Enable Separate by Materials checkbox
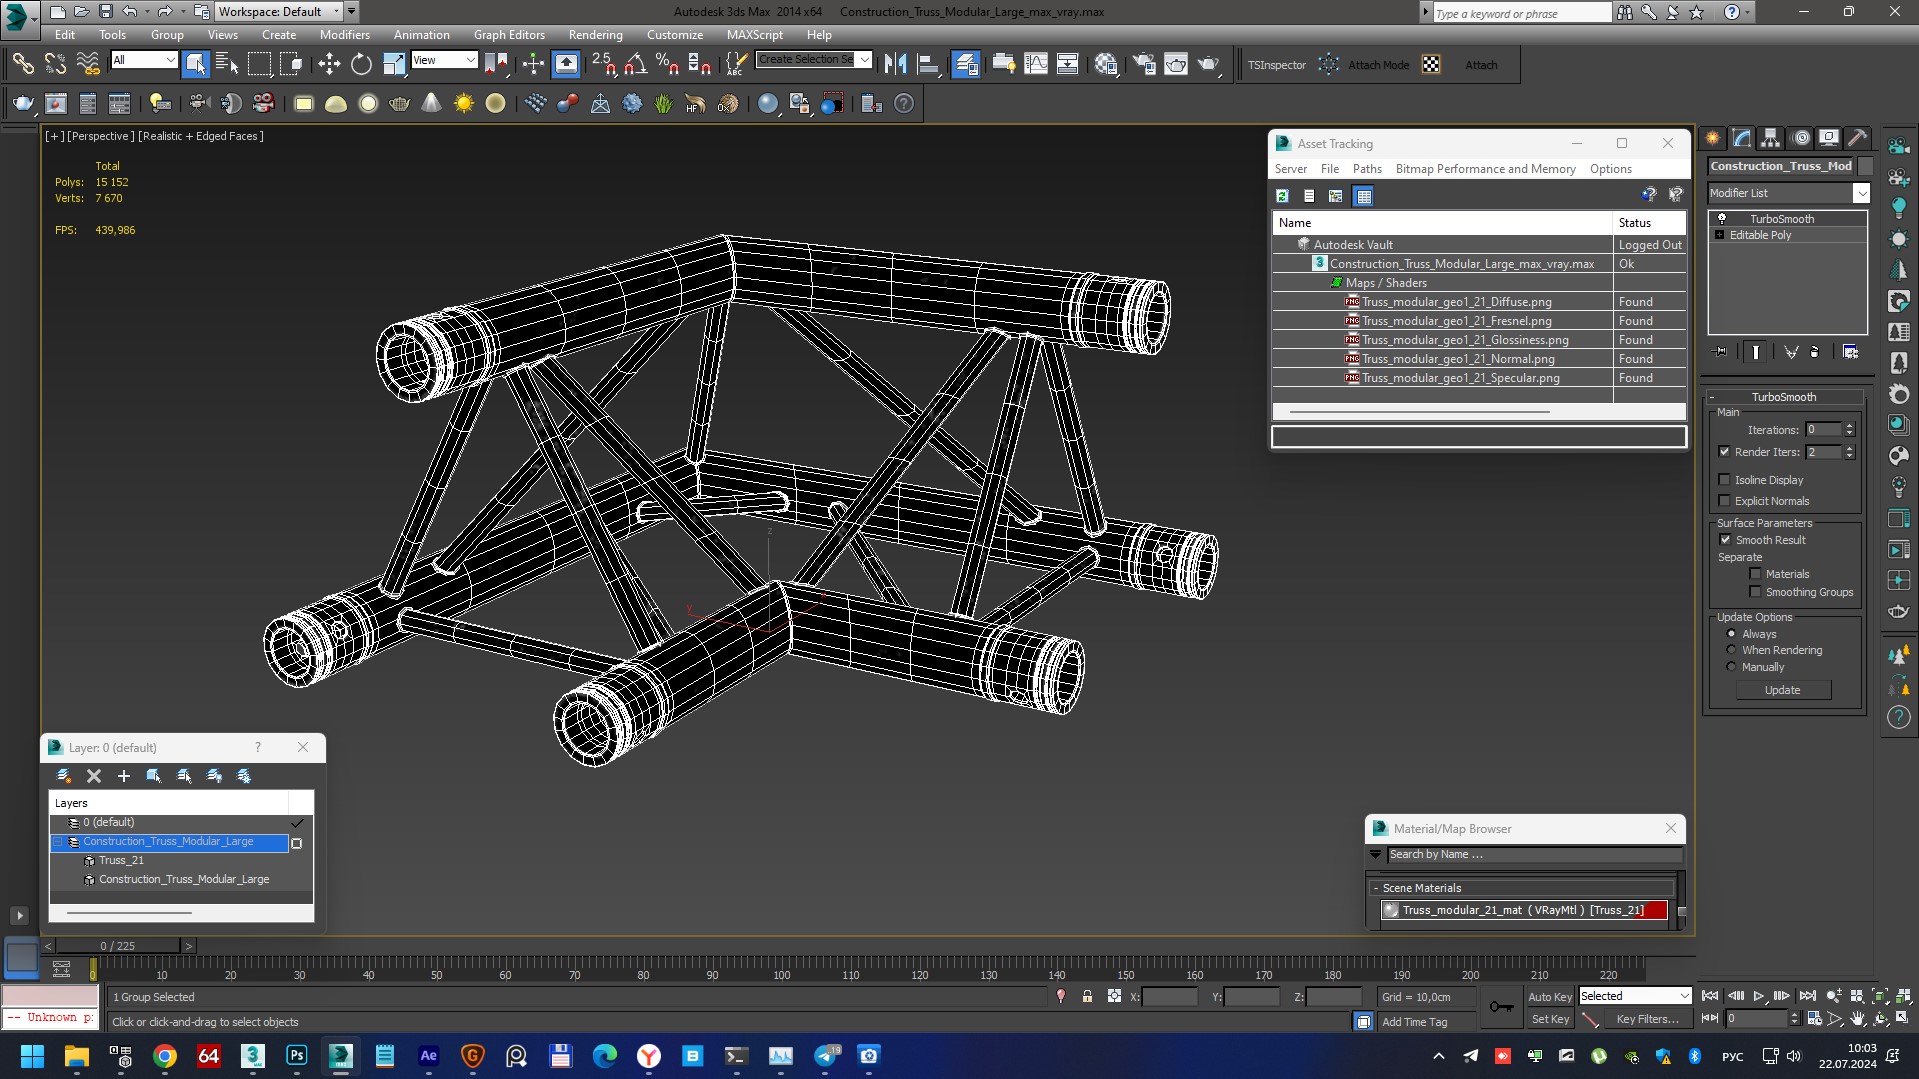Screen dimensions: 1919x1079 (x=1755, y=574)
